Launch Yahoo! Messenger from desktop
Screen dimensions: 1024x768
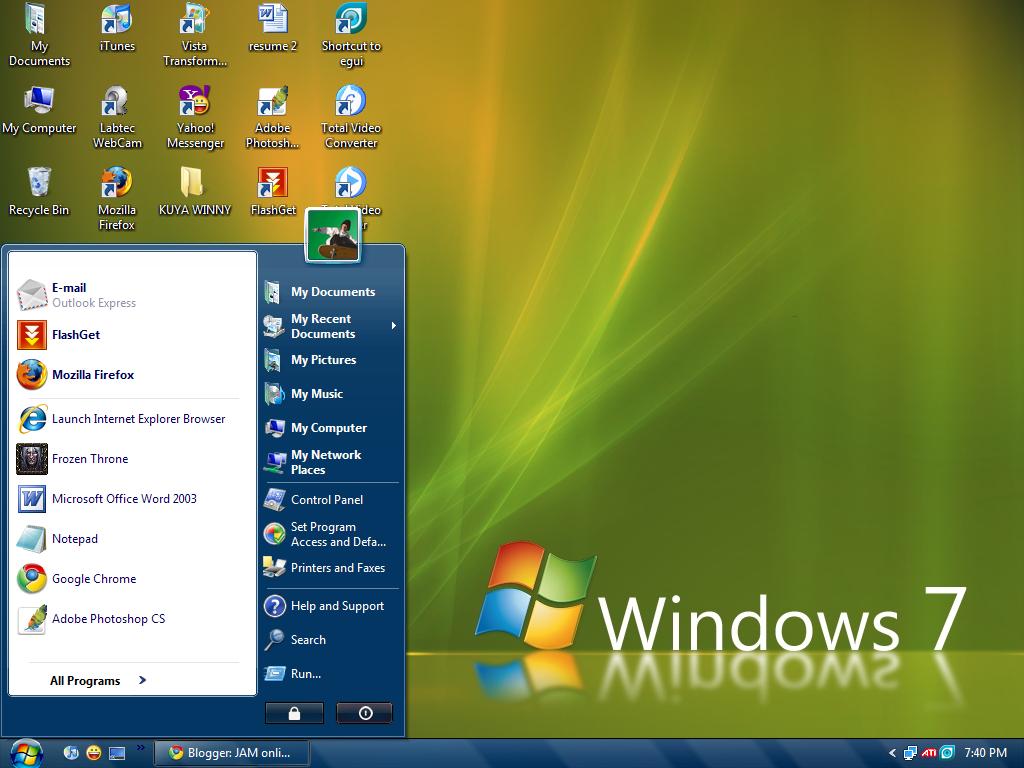[x=195, y=118]
